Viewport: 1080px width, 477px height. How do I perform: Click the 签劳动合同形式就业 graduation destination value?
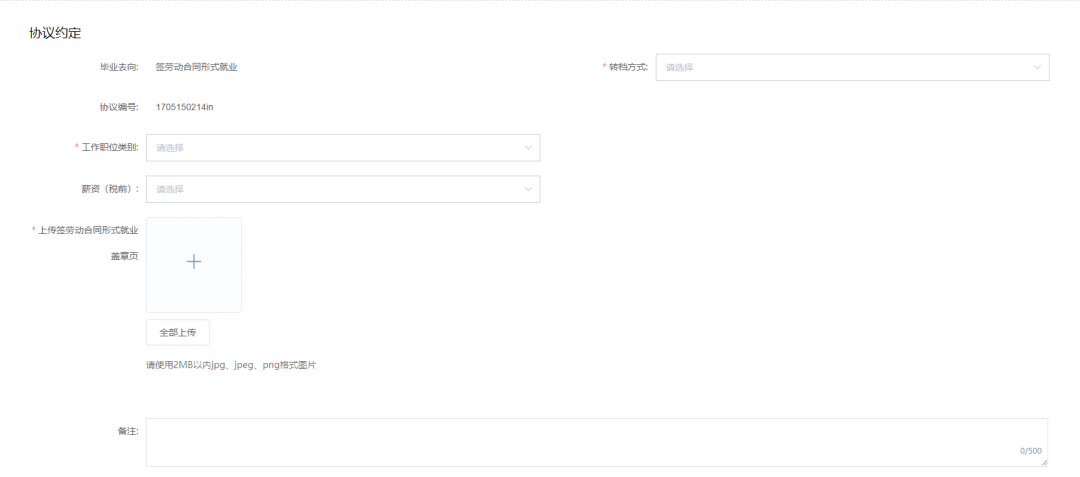click(x=196, y=67)
